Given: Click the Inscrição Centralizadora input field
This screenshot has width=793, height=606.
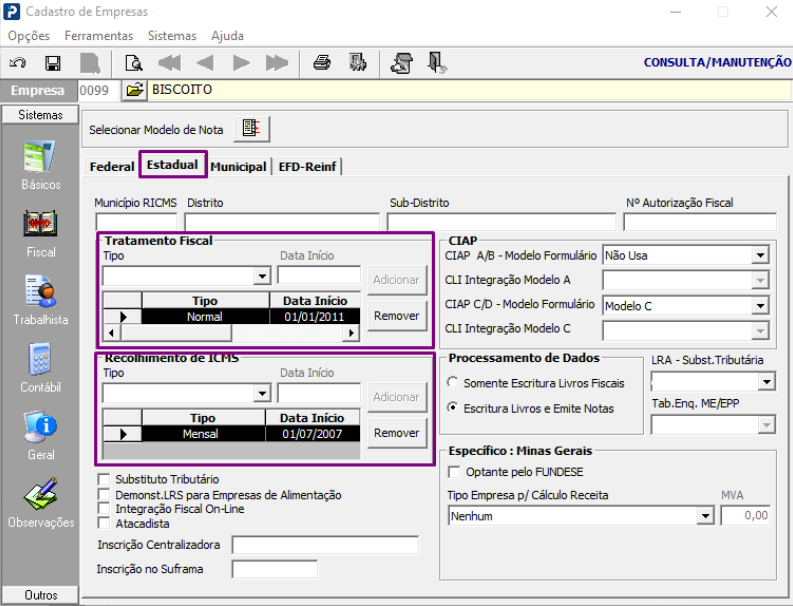Looking at the screenshot, I should [325, 545].
